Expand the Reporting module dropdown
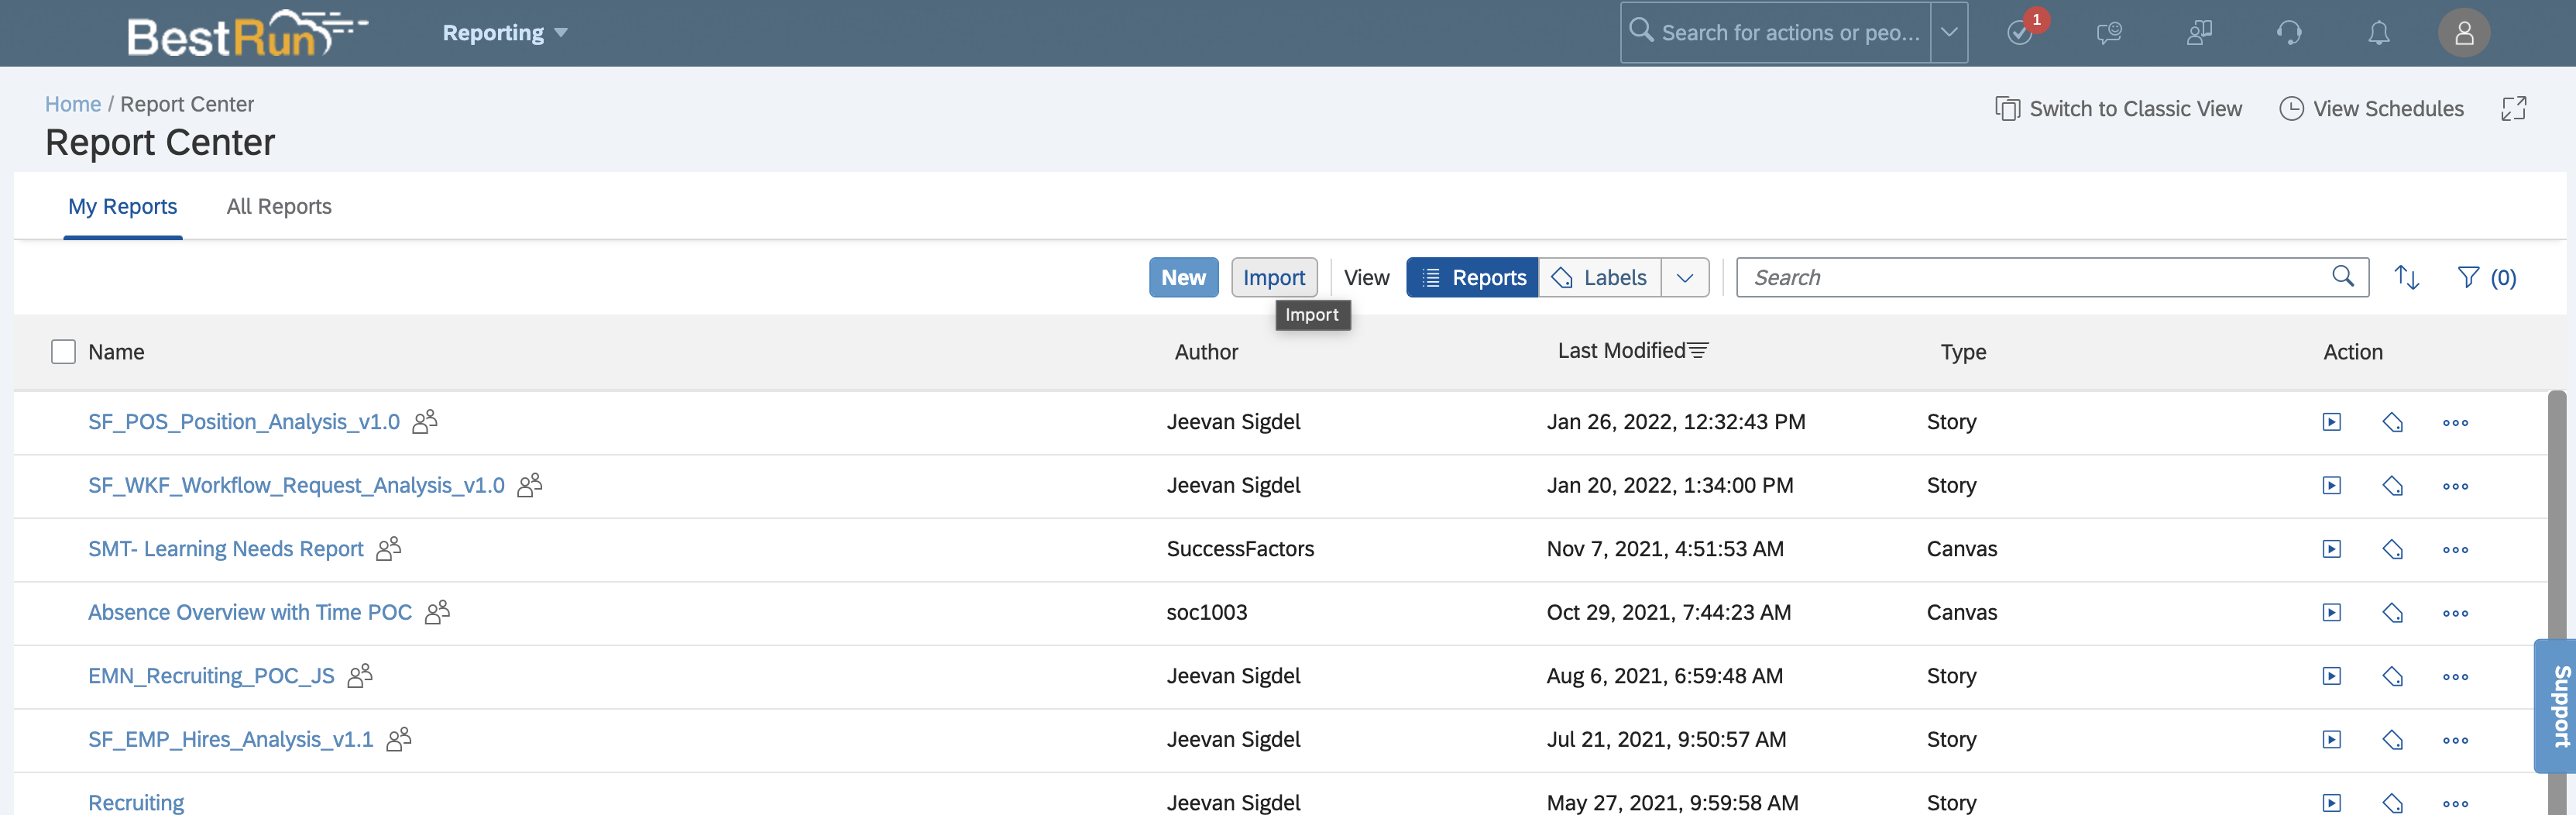The width and height of the screenshot is (2576, 815). pos(505,33)
